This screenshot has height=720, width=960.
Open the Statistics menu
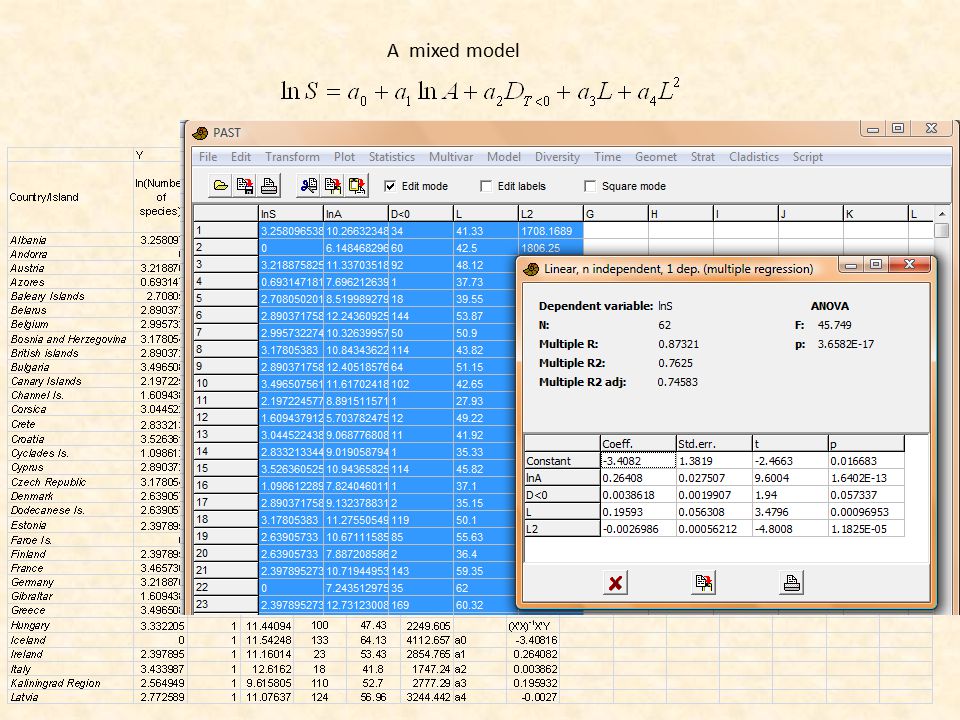click(x=391, y=157)
